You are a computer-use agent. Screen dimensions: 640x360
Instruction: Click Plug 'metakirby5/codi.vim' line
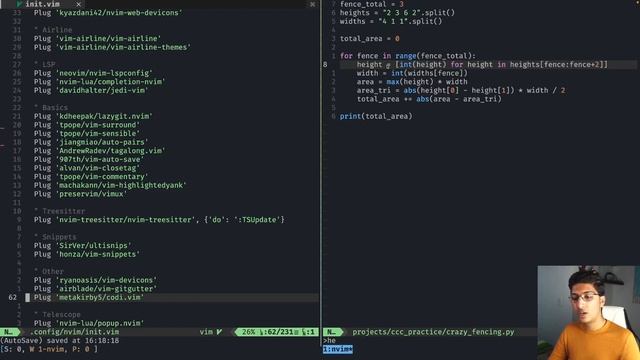tap(89, 297)
